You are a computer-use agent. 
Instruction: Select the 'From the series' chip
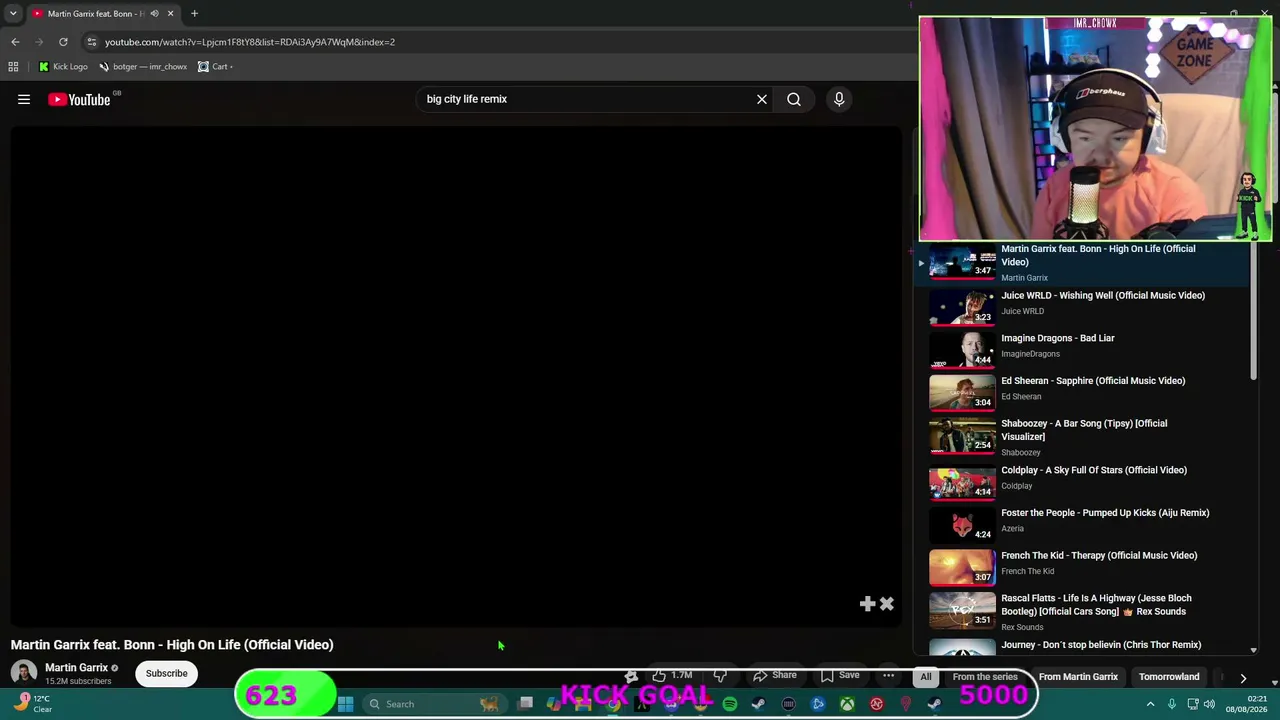[985, 677]
